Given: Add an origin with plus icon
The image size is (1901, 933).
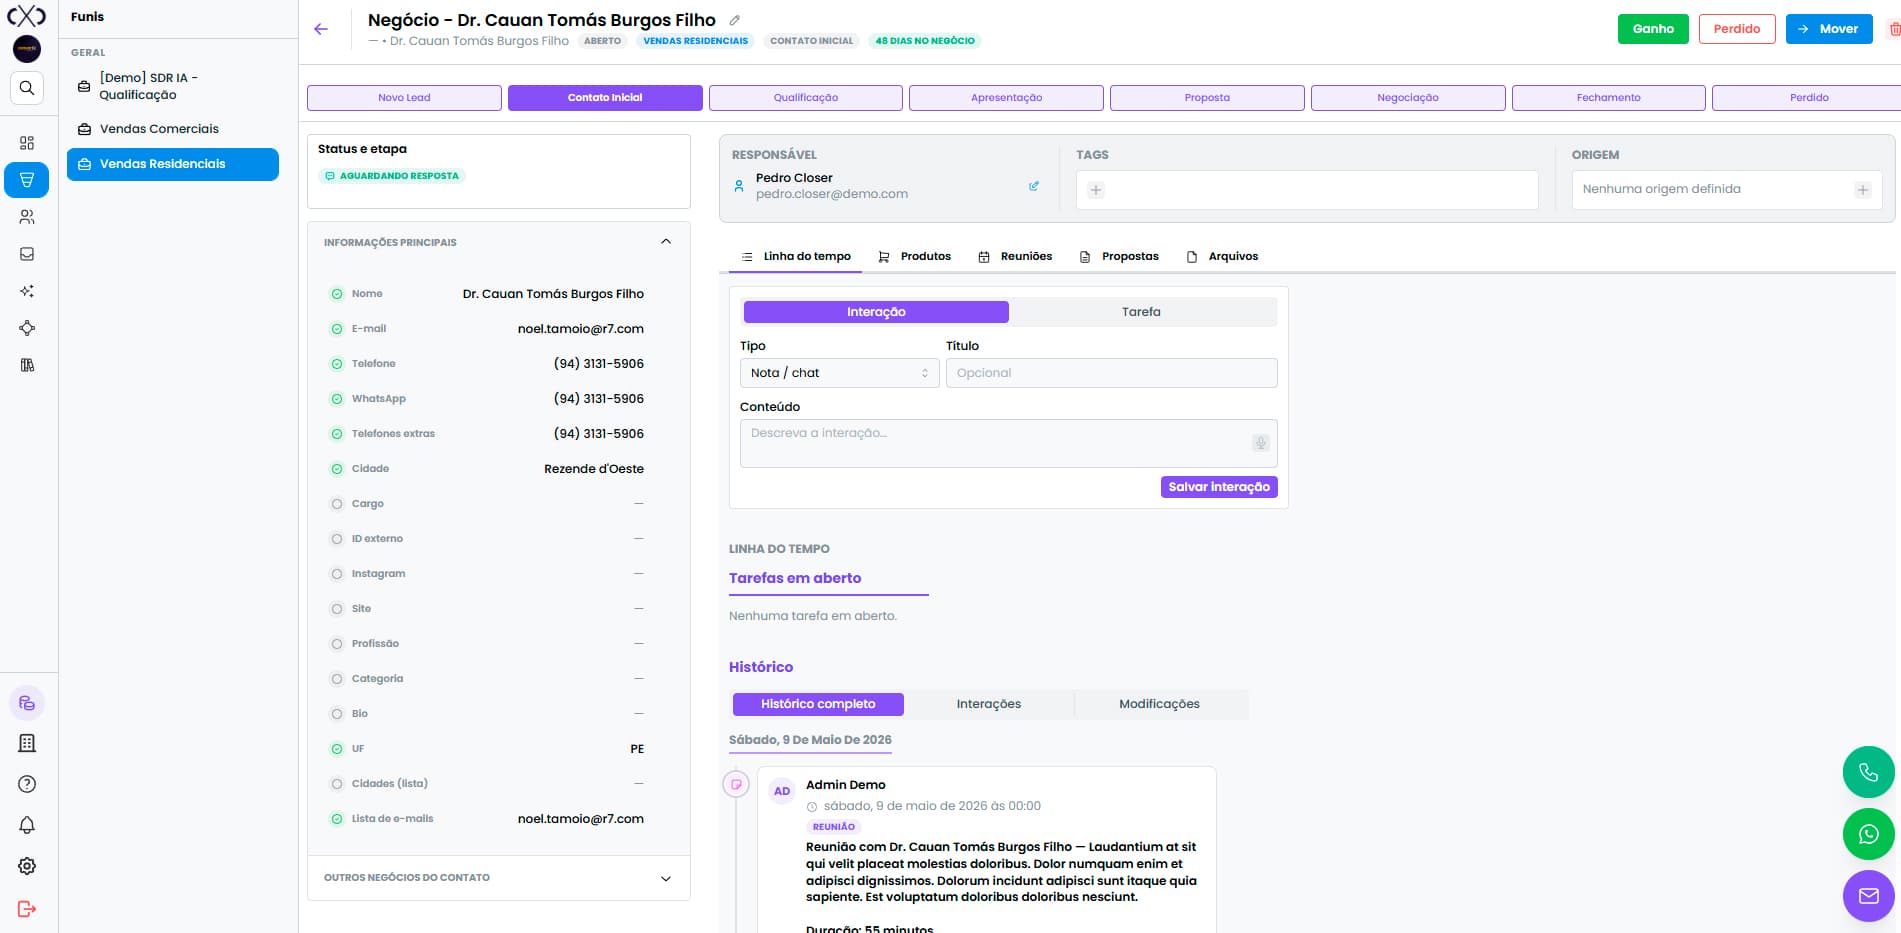Looking at the screenshot, I should click(1862, 190).
